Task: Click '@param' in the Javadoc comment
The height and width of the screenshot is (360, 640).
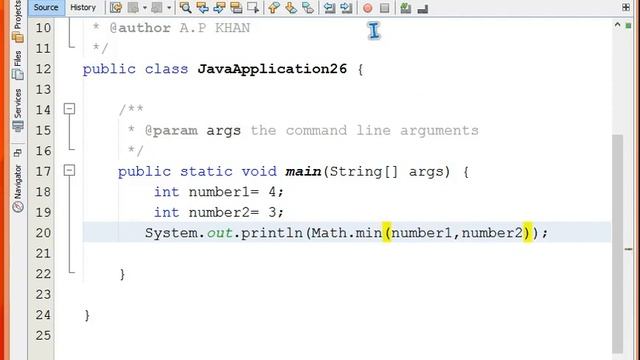Action: (x=171, y=131)
